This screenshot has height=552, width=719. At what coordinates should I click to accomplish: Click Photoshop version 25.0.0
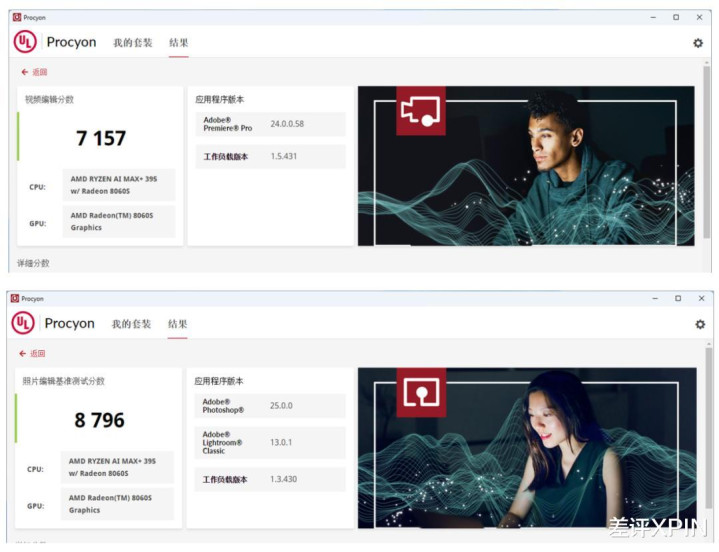pyautogui.click(x=281, y=406)
